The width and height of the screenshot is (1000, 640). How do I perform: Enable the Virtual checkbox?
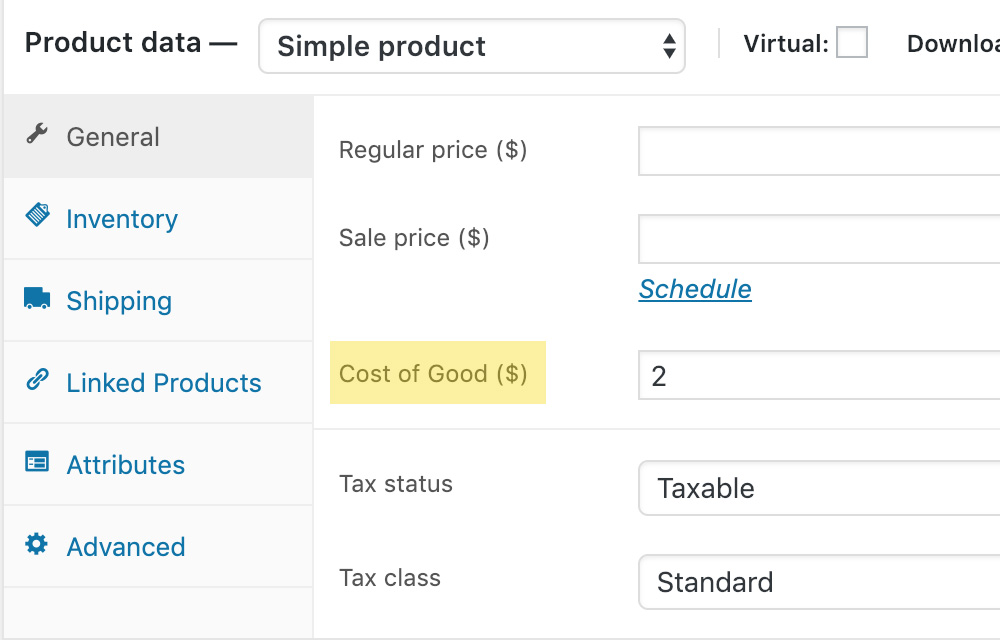click(x=852, y=43)
